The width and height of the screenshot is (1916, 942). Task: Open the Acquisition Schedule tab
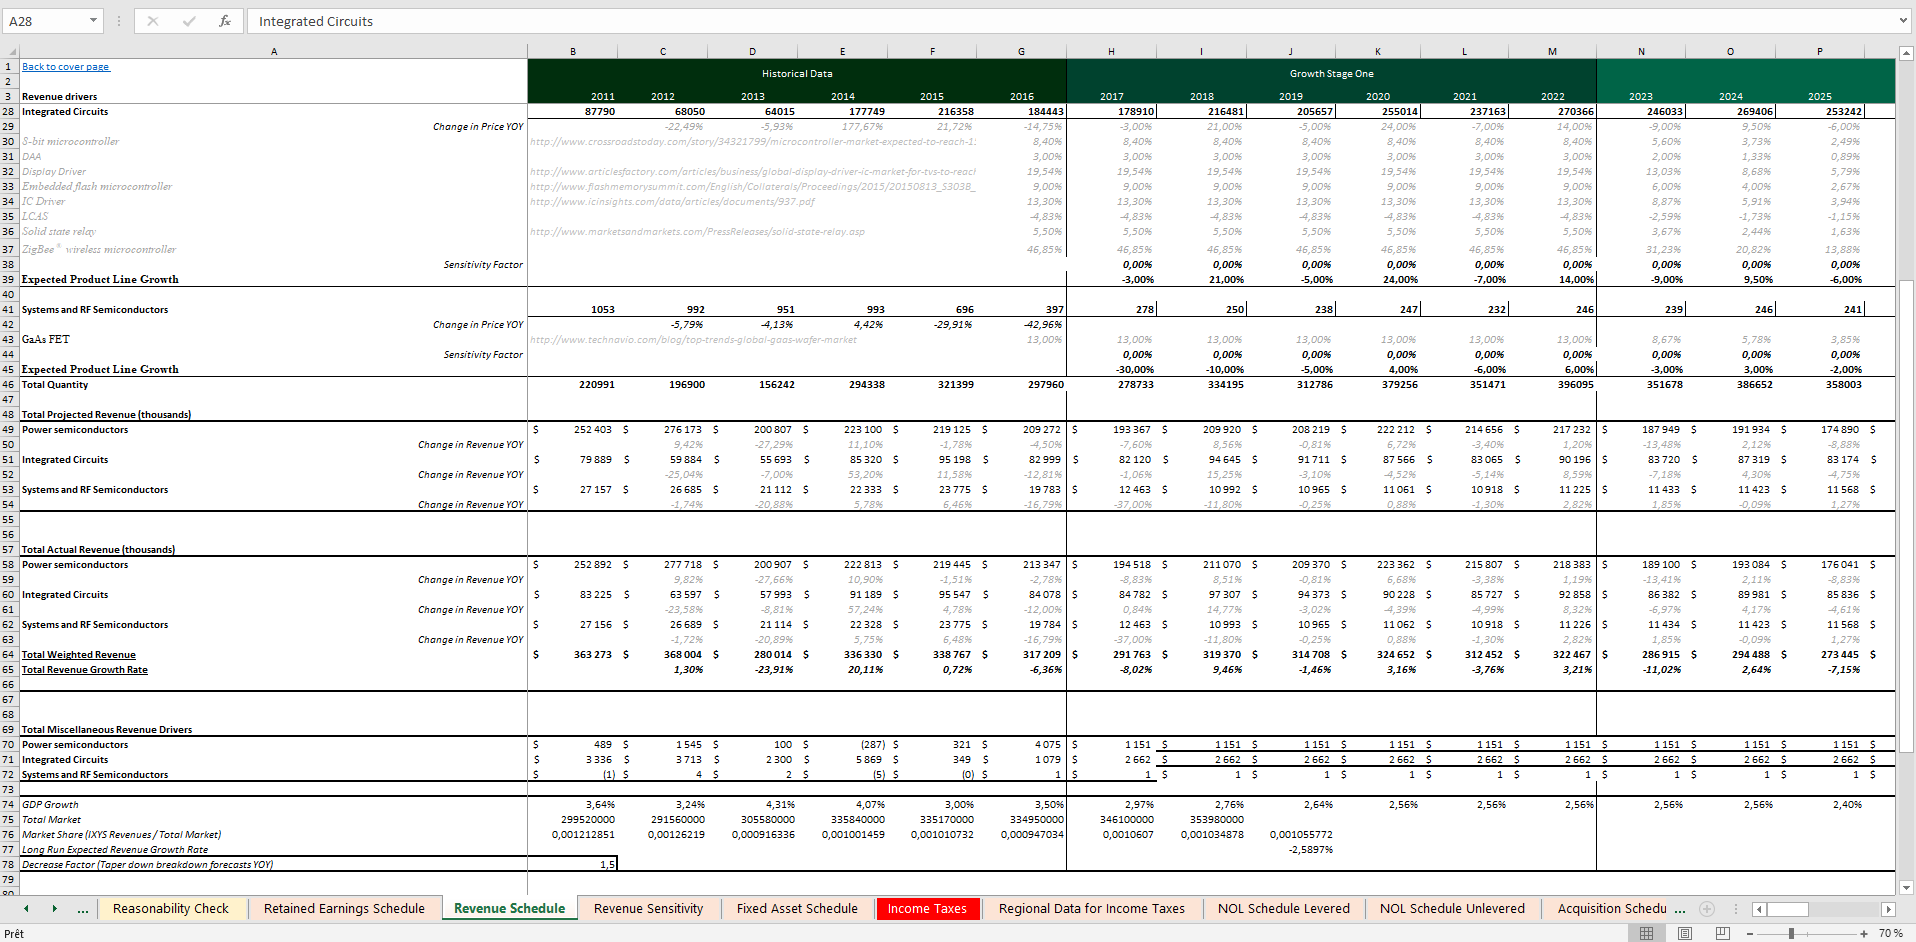1611,909
